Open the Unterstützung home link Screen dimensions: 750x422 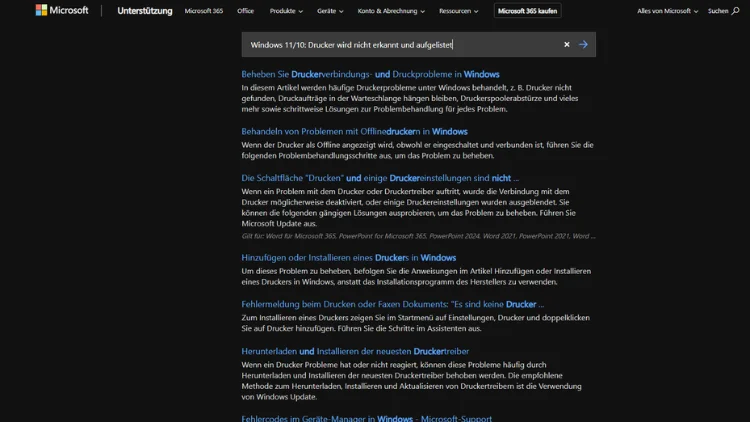pyautogui.click(x=144, y=11)
